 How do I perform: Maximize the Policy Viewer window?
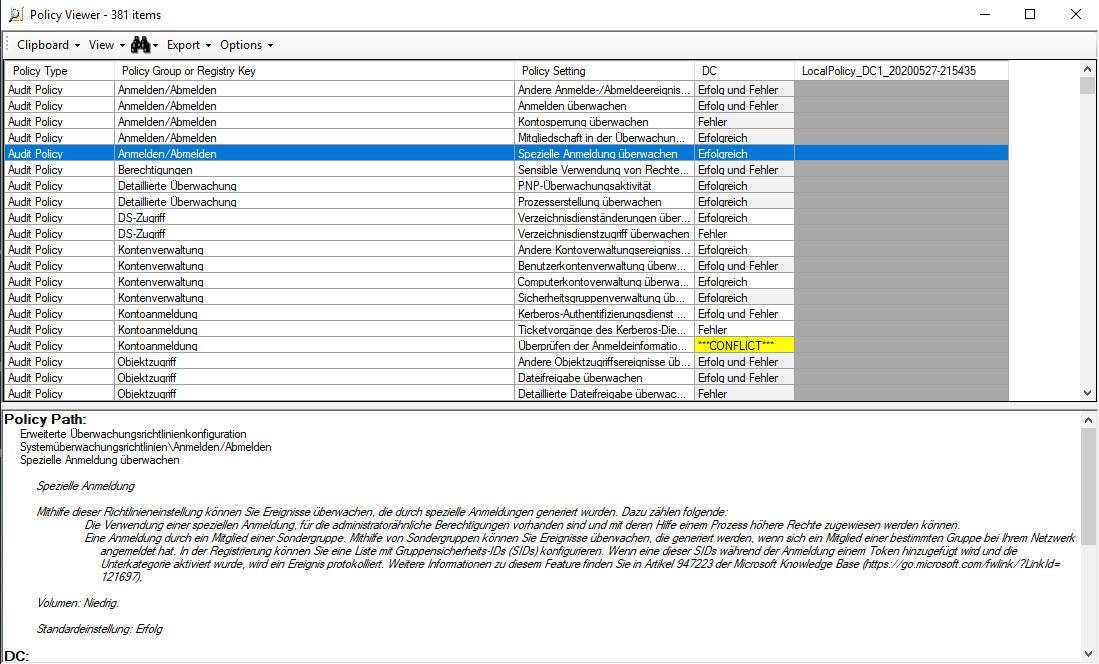tap(1030, 15)
